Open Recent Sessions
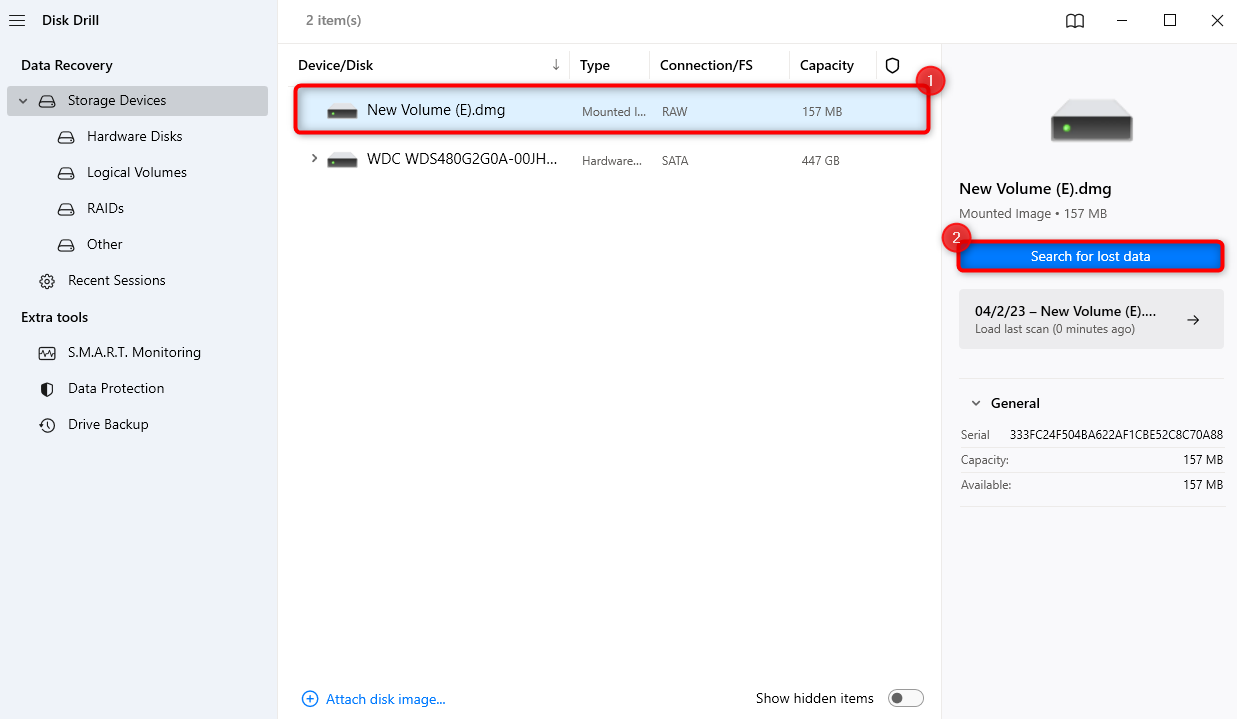Viewport: 1237px width, 719px height. (x=117, y=281)
